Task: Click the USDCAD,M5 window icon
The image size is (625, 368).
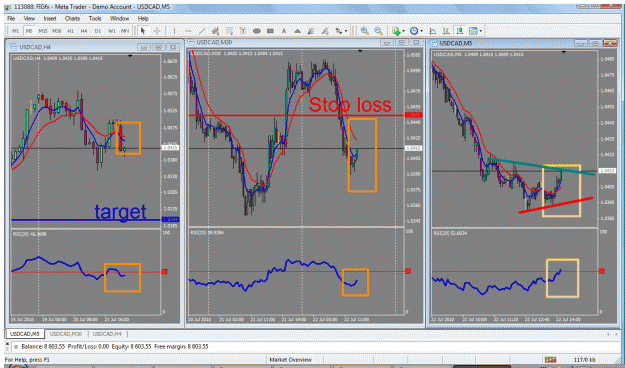Action: coord(434,43)
